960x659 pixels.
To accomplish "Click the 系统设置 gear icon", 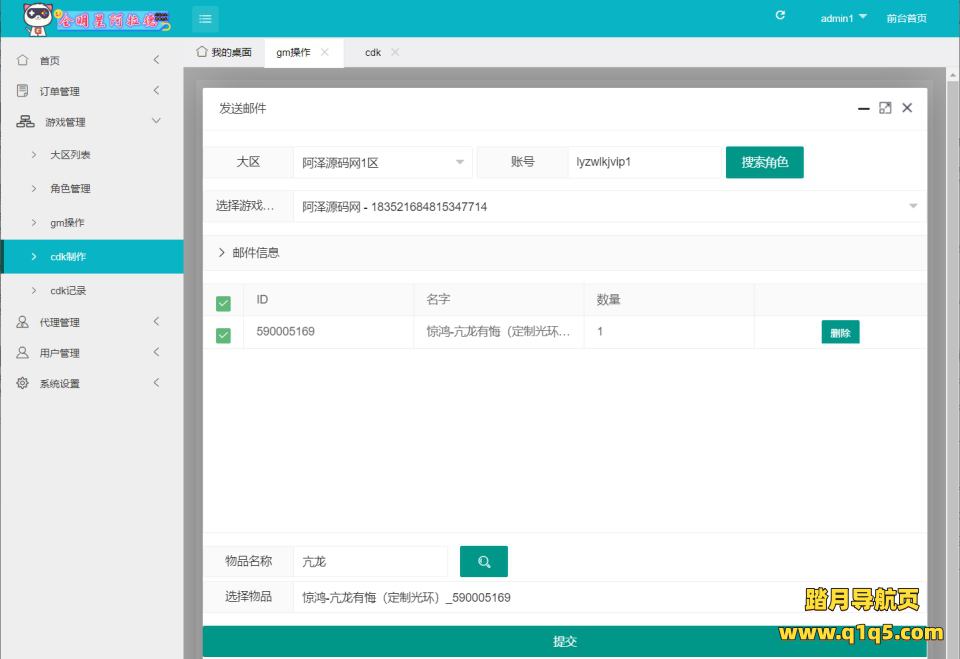I will (x=23, y=383).
